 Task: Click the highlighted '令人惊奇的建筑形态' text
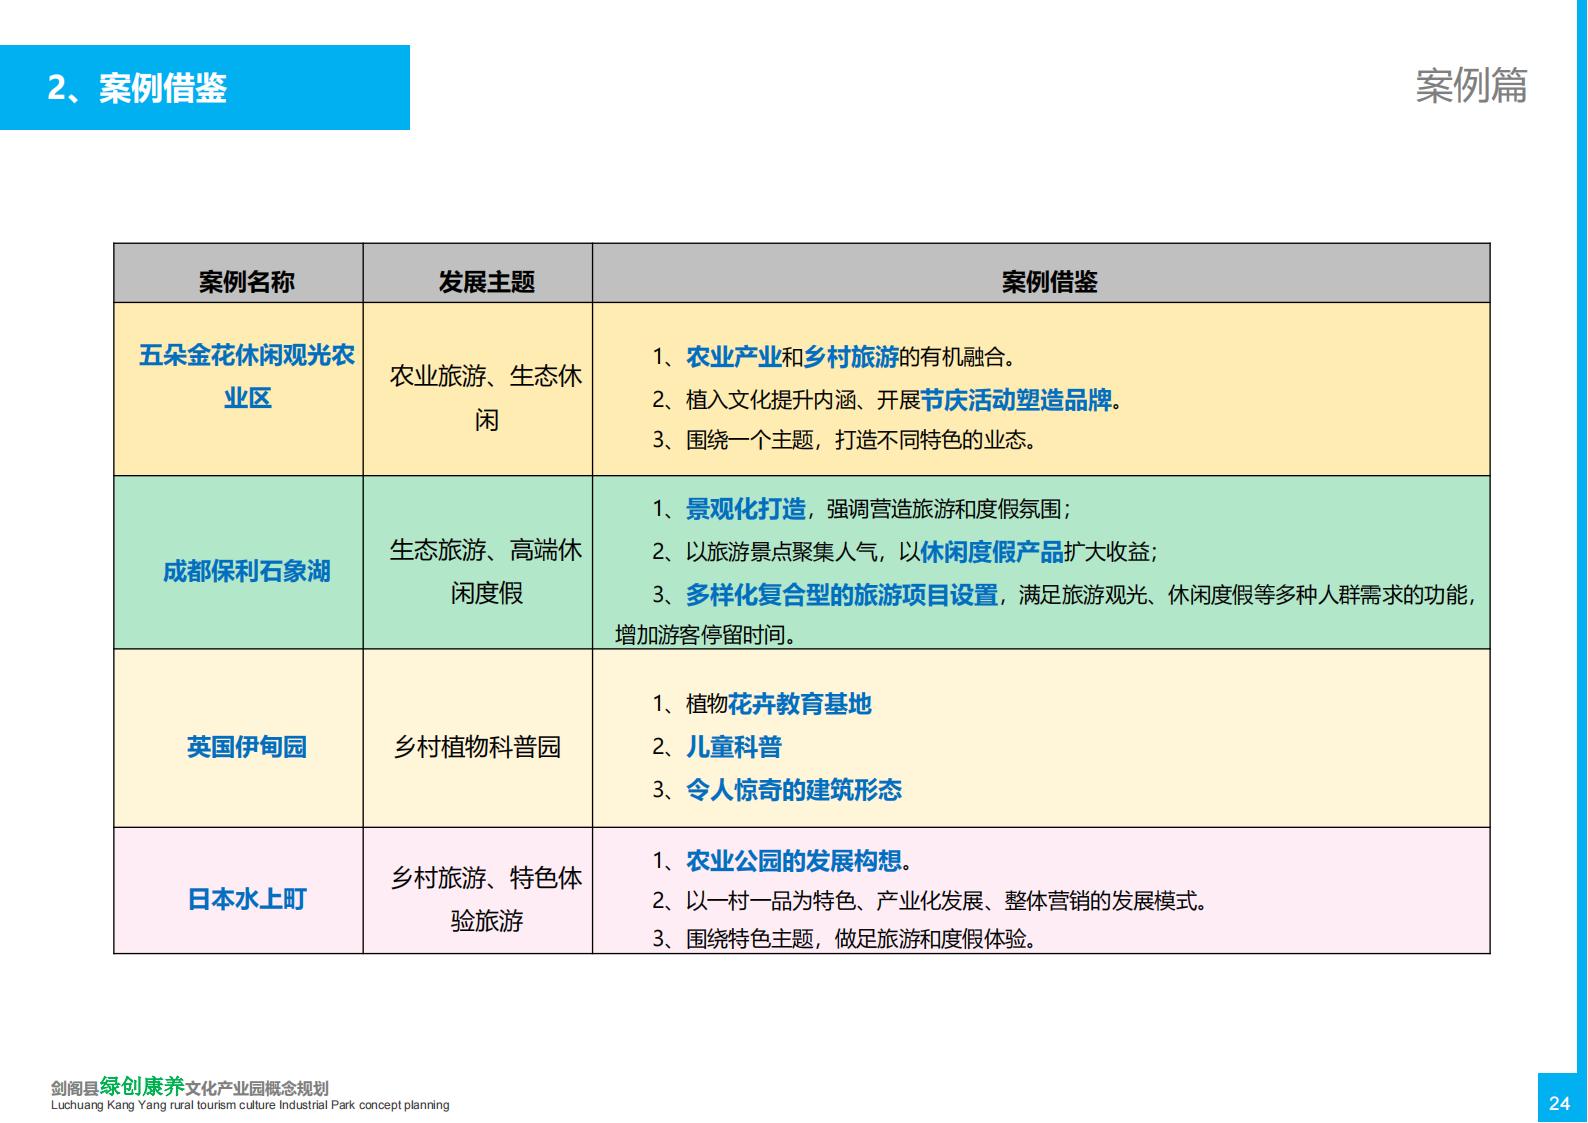(793, 790)
